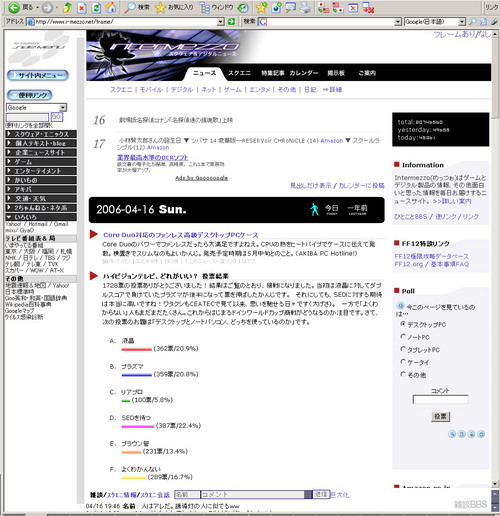Stop page loading with the red X icon

point(82,8)
